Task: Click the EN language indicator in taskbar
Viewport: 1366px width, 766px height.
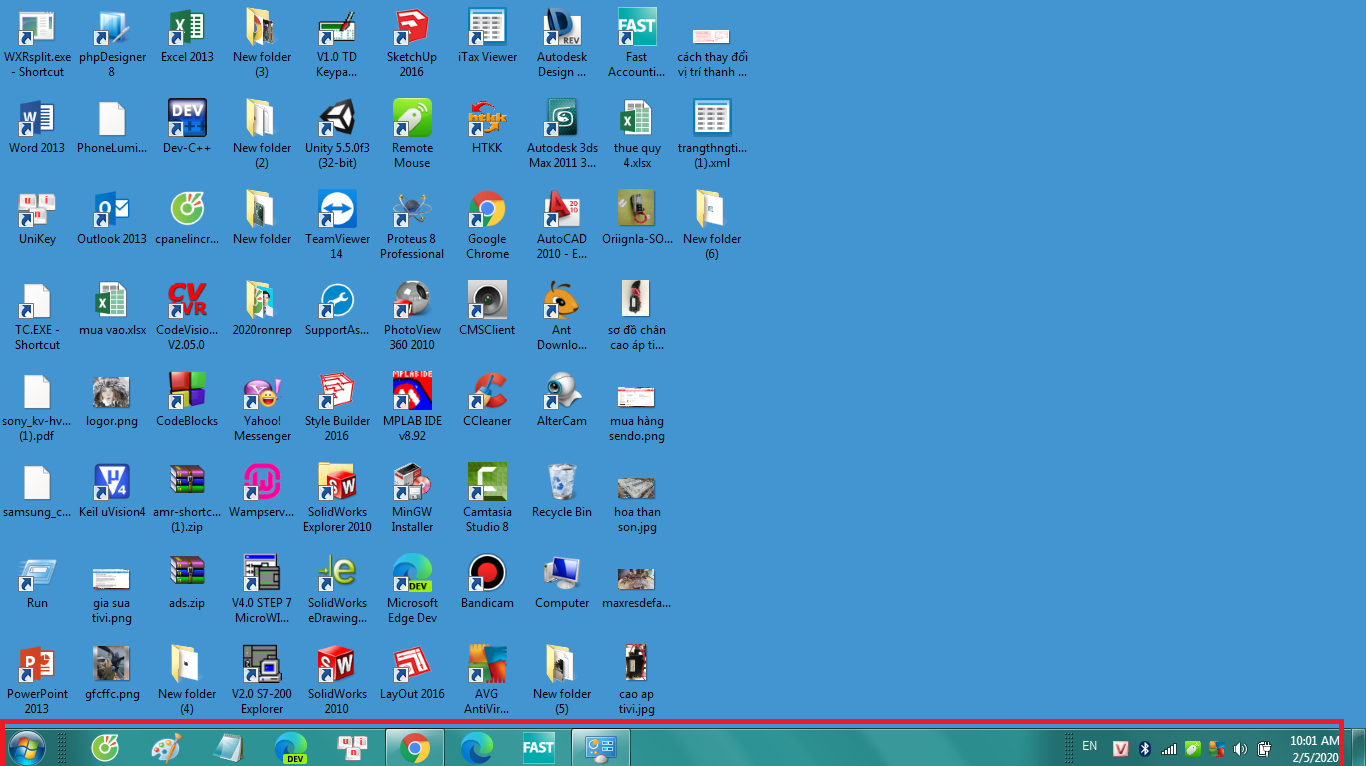Action: coord(1089,746)
